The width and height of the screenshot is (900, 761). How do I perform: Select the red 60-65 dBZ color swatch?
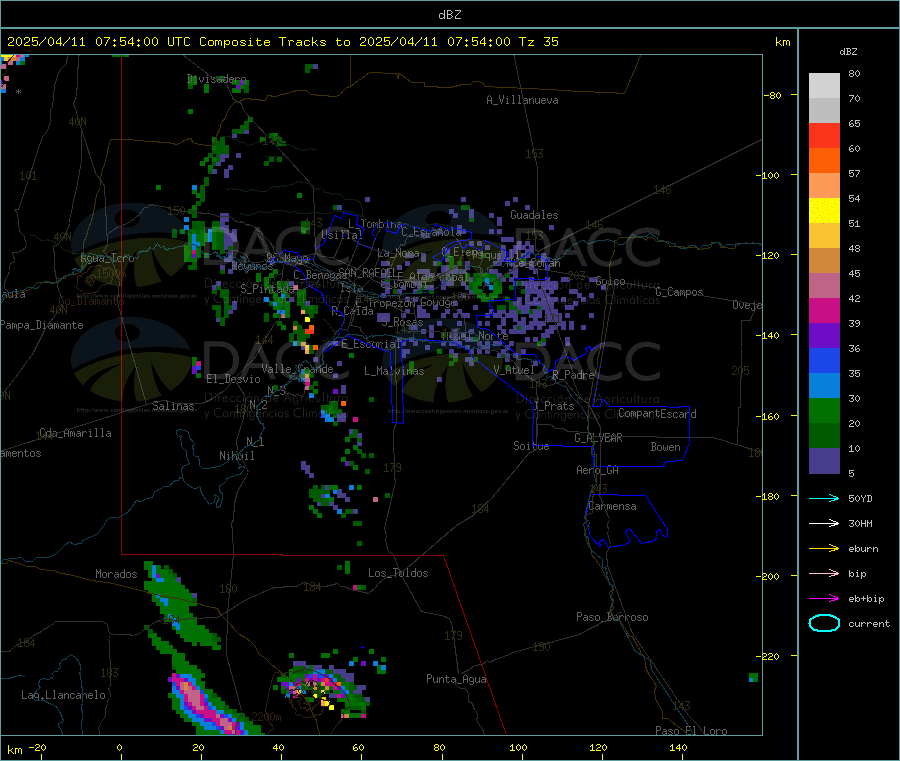[824, 136]
